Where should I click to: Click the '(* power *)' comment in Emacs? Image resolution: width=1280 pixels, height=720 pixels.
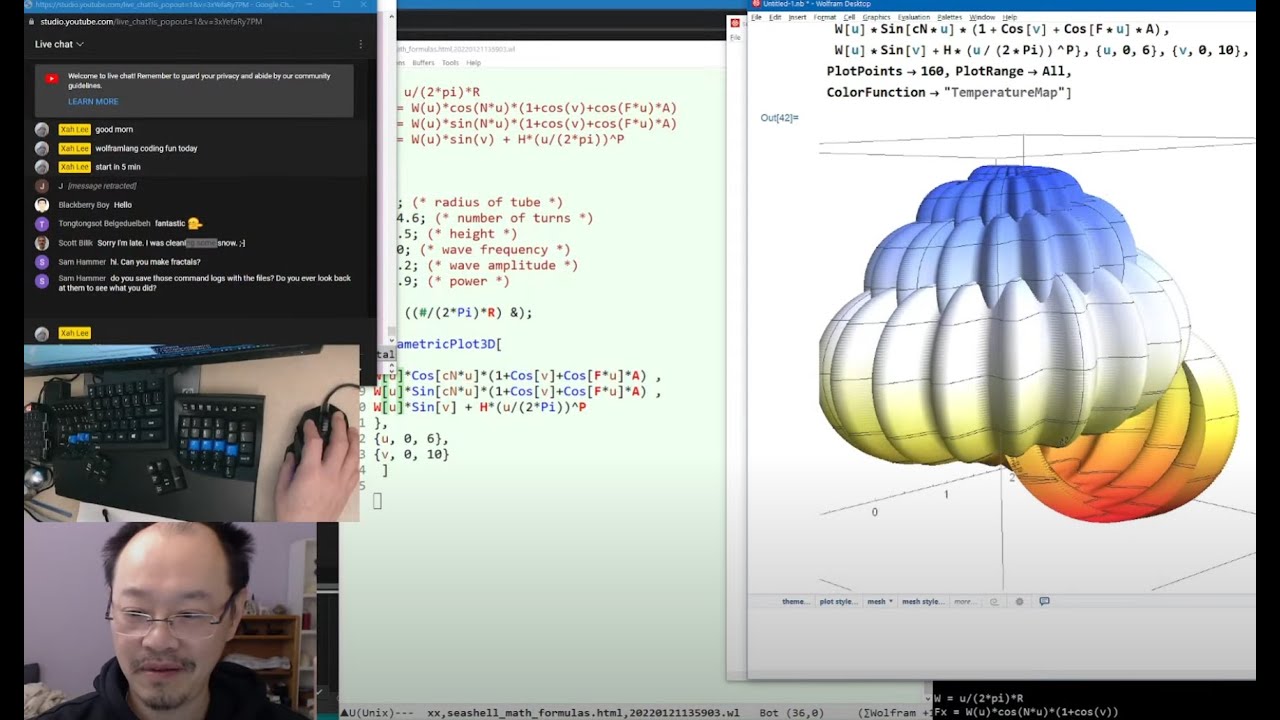[x=467, y=282]
